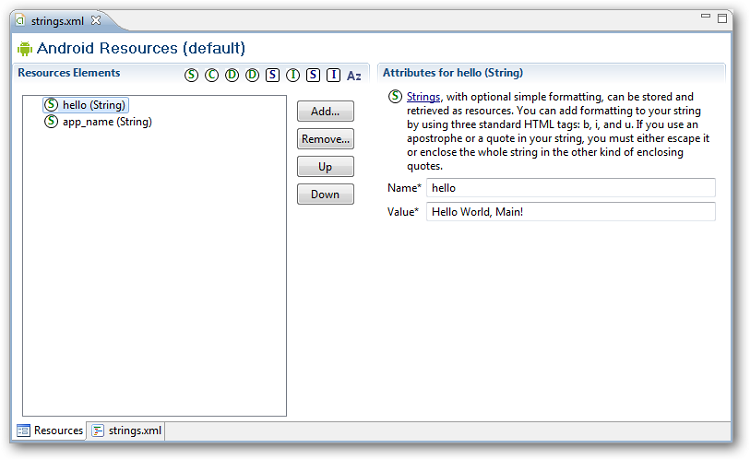
Task: Toggle the first circled D Dimension filter
Action: 232,75
